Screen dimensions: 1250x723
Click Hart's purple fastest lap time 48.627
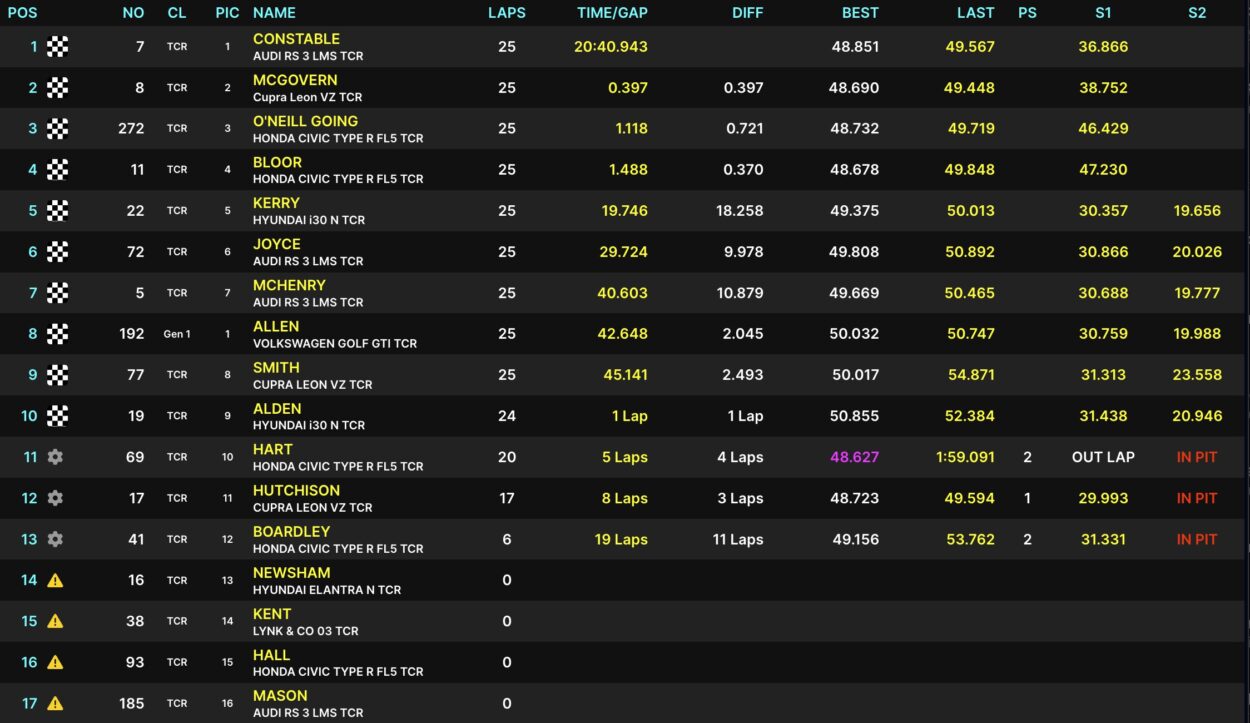click(854, 457)
